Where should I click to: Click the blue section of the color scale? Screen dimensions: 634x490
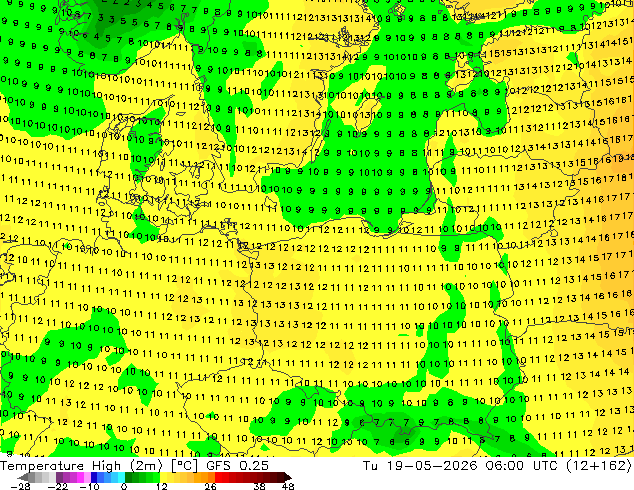point(107,477)
